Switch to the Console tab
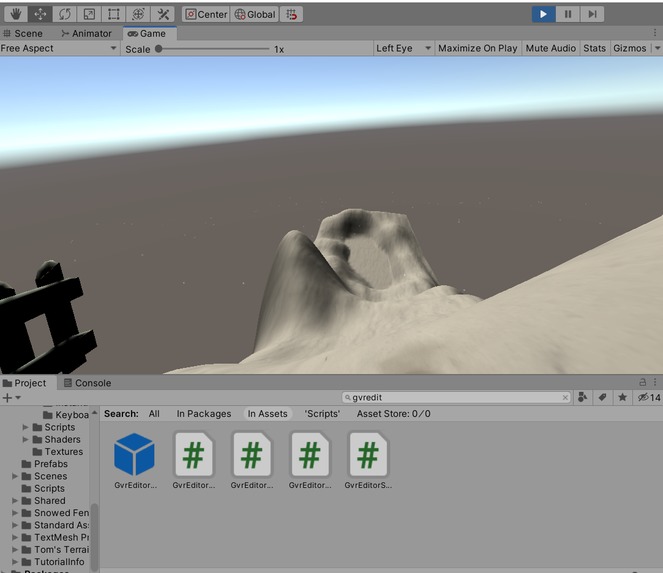The image size is (663, 573). 87,383
